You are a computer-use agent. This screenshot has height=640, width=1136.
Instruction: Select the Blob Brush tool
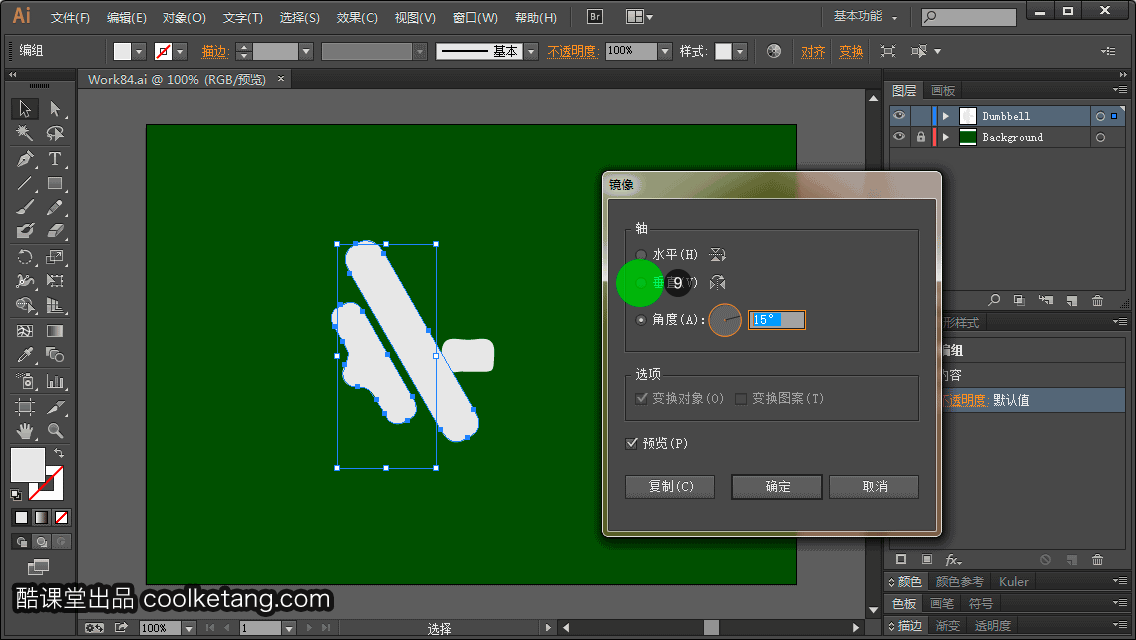[x=25, y=231]
